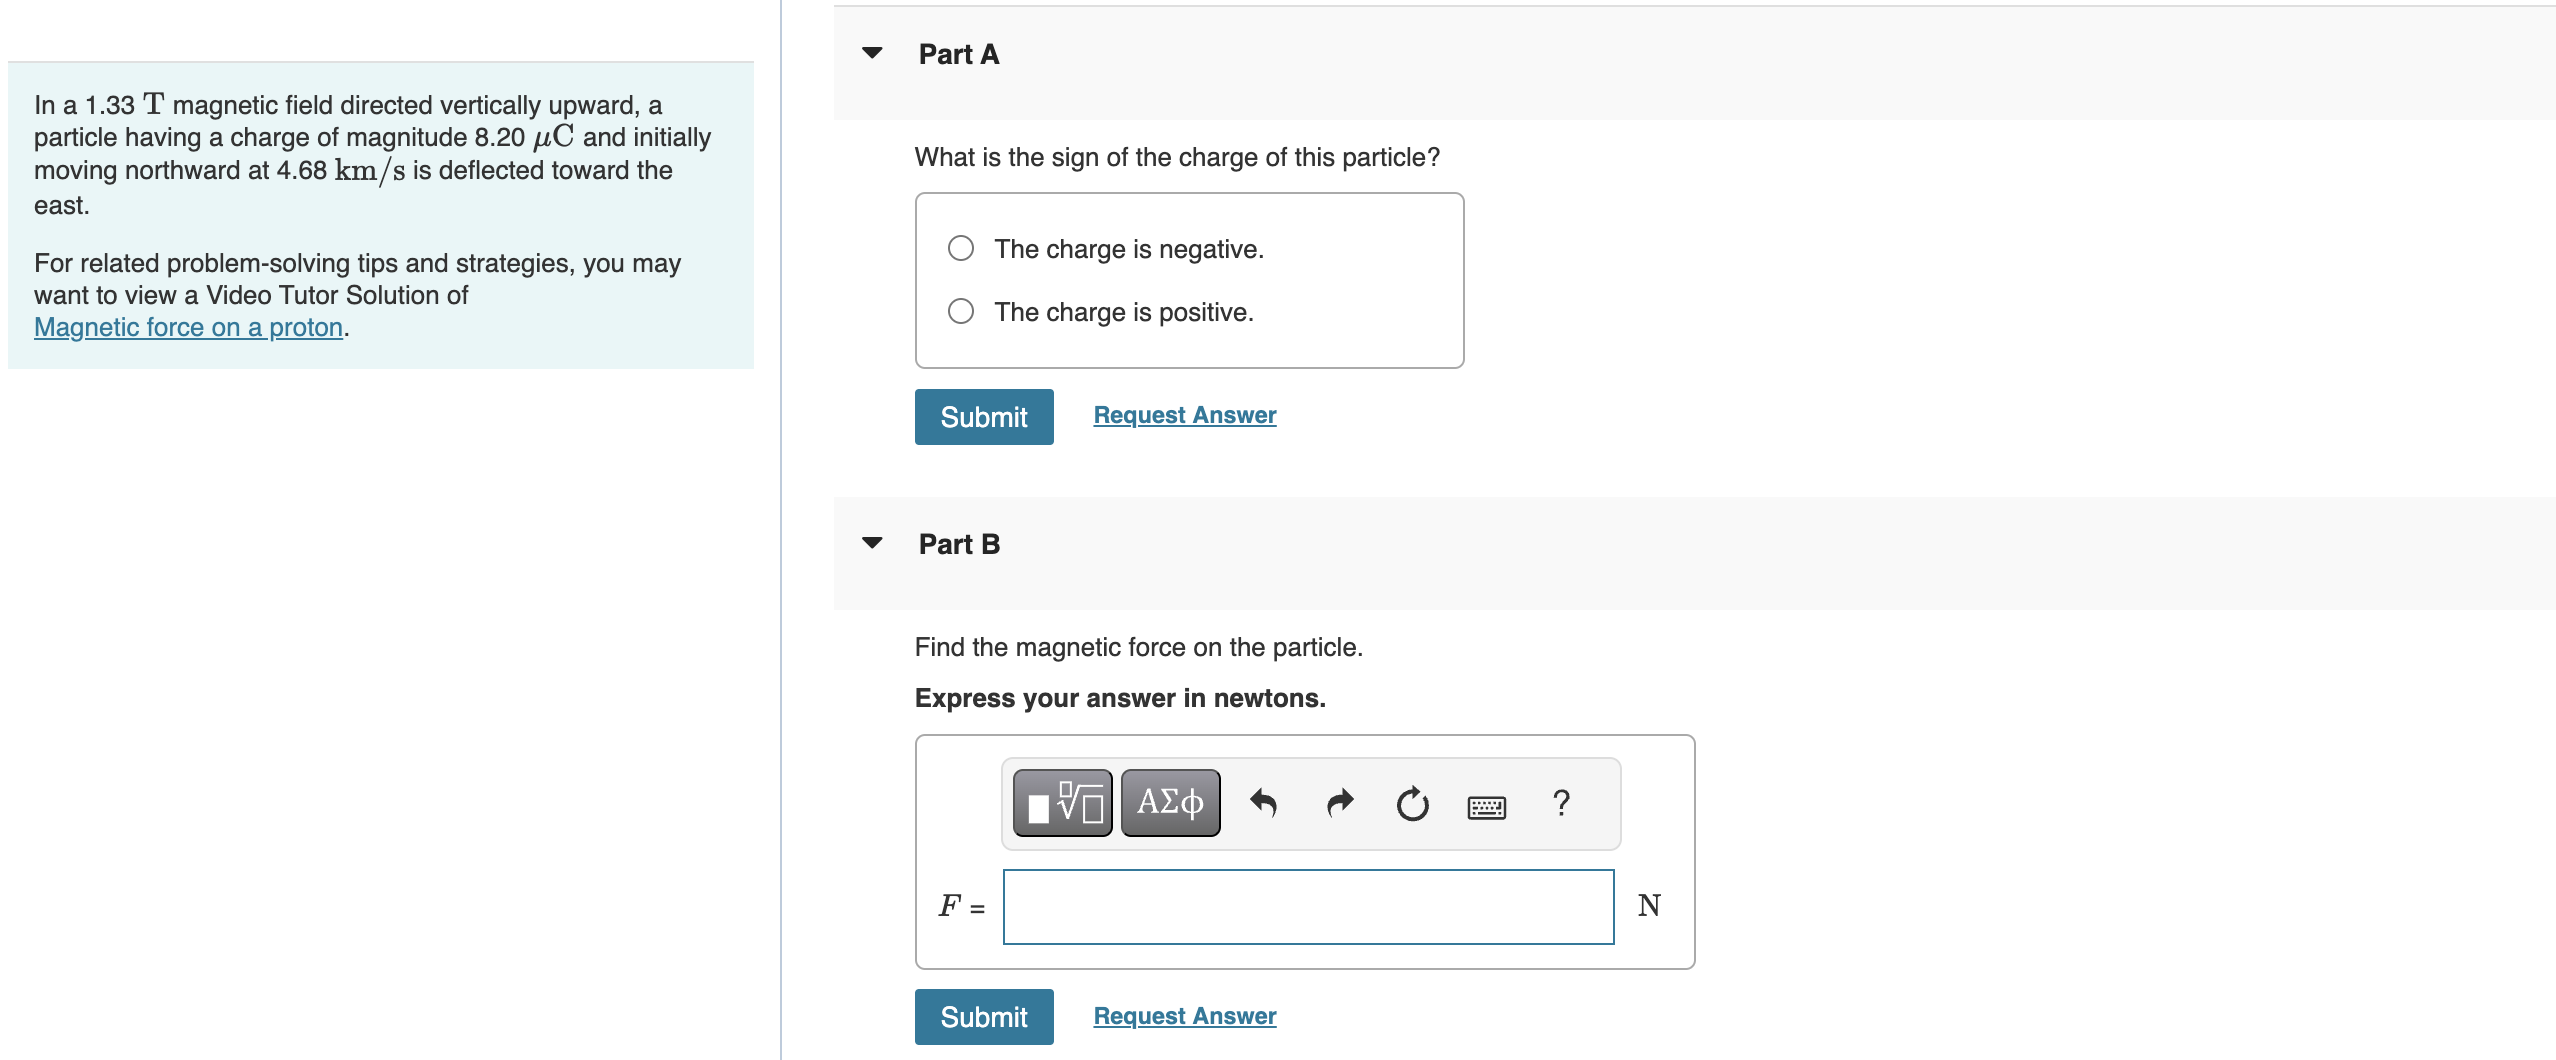Undo the last equation edit

(x=1265, y=801)
